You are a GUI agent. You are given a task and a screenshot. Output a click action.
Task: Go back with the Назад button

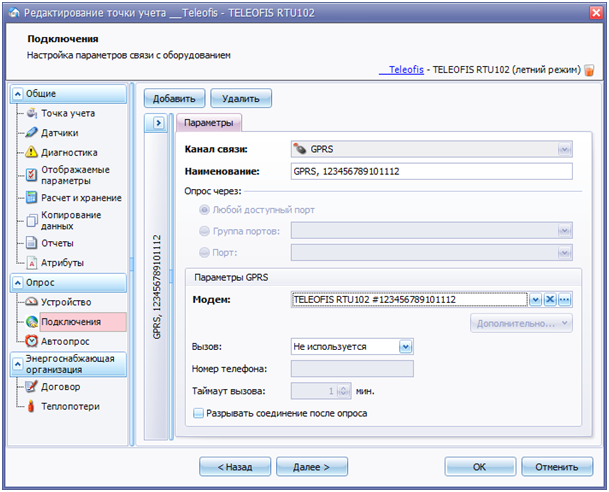pyautogui.click(x=235, y=467)
